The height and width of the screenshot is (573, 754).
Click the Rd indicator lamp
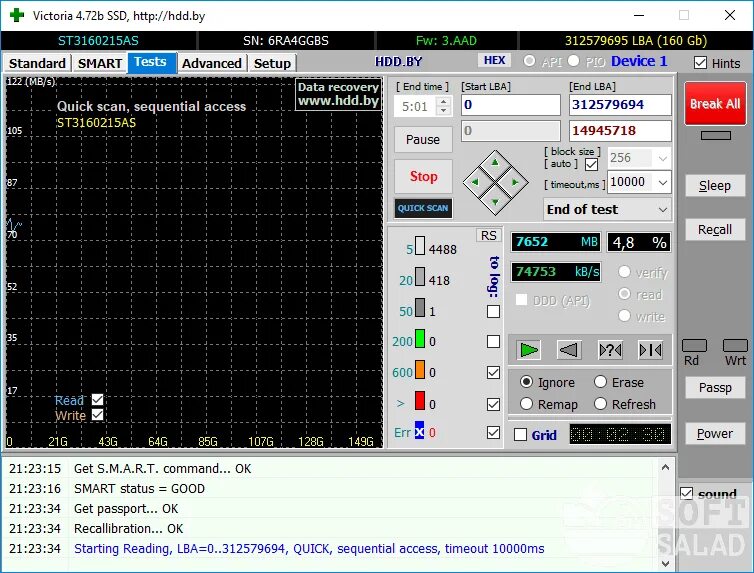(x=694, y=345)
